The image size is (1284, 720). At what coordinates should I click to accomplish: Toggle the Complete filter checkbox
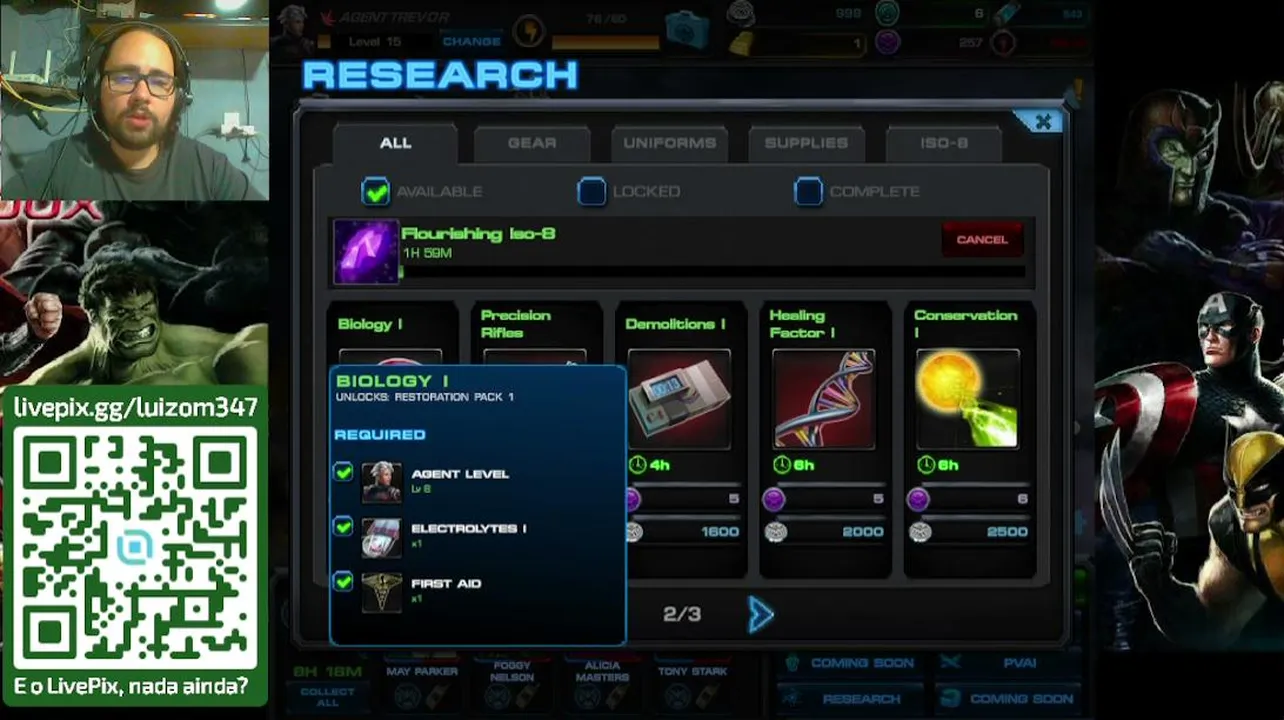click(808, 191)
